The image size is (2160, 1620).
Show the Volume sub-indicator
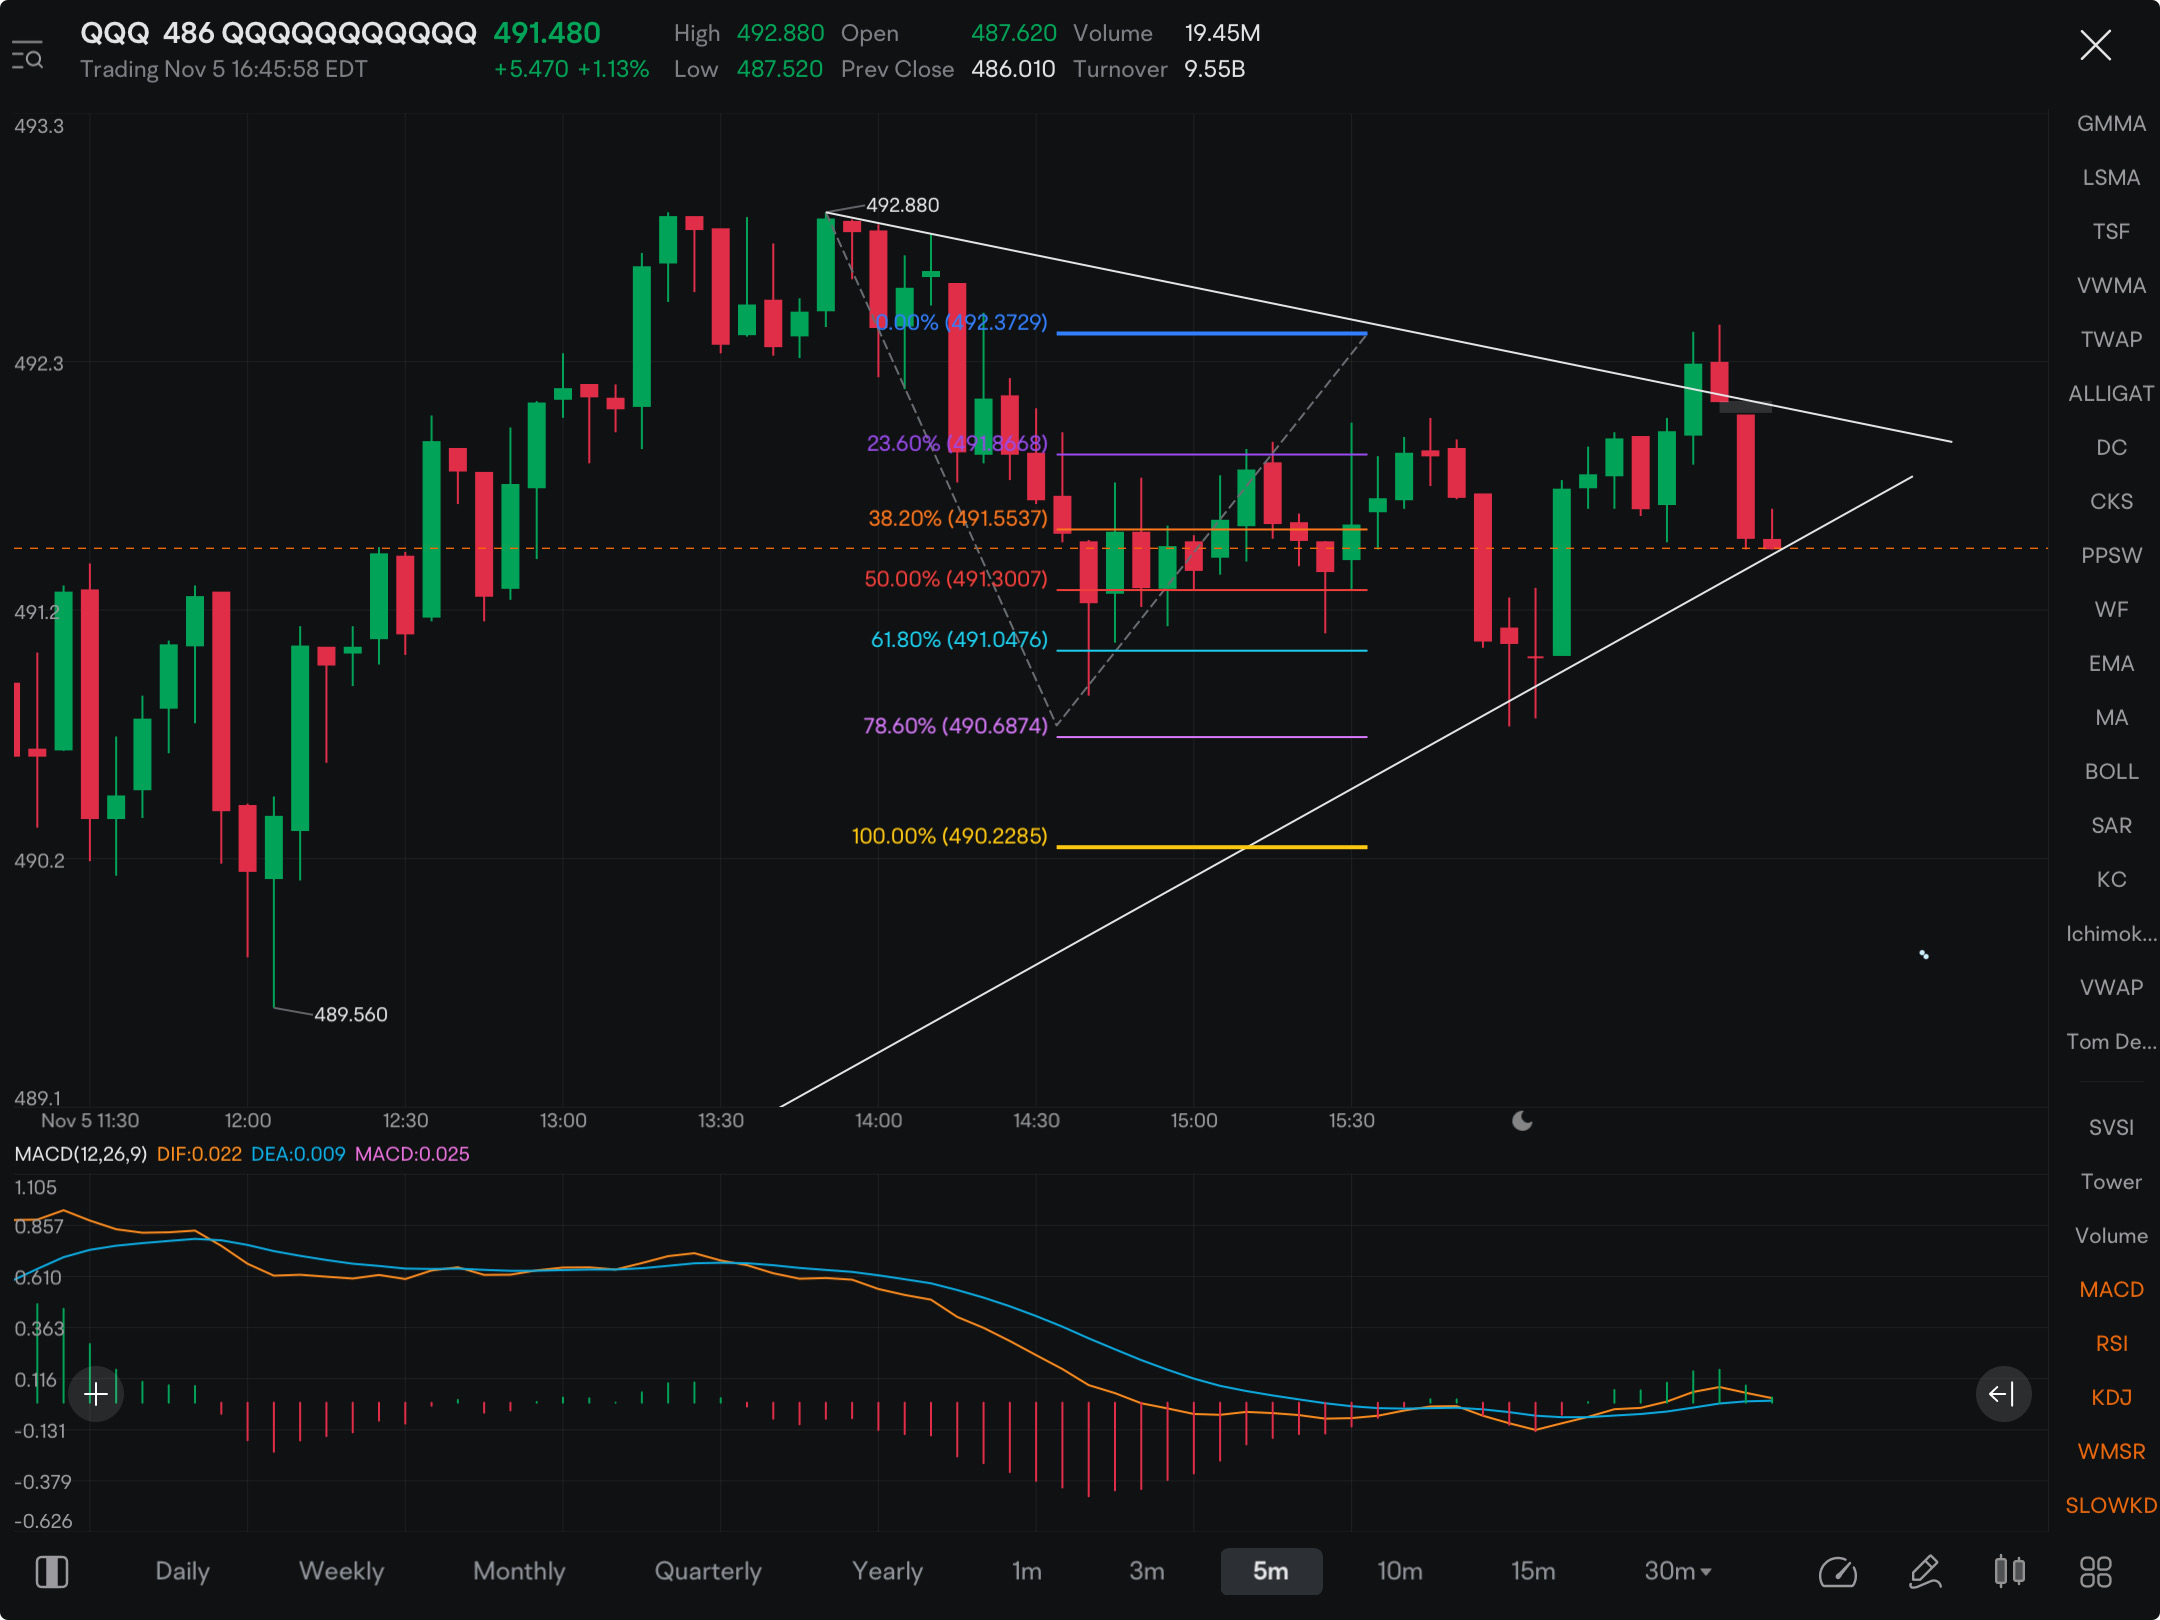pyautogui.click(x=2111, y=1235)
